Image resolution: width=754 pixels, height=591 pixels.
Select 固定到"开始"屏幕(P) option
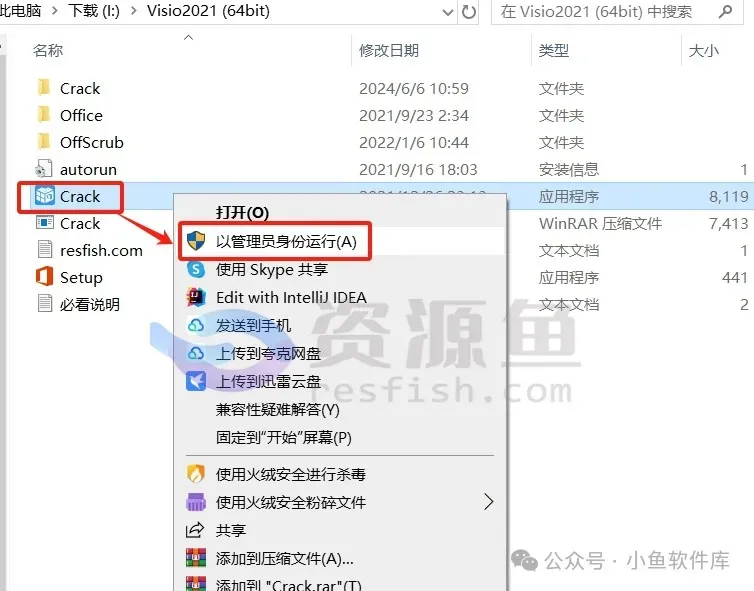284,438
